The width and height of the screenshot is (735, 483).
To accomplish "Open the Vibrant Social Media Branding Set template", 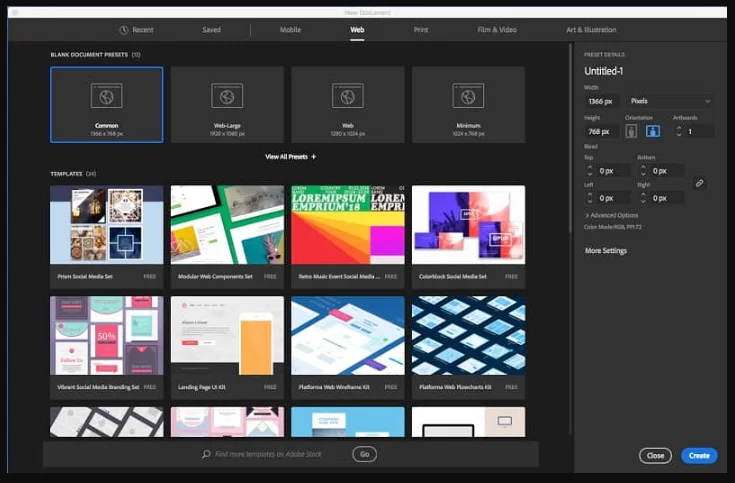I will point(107,347).
